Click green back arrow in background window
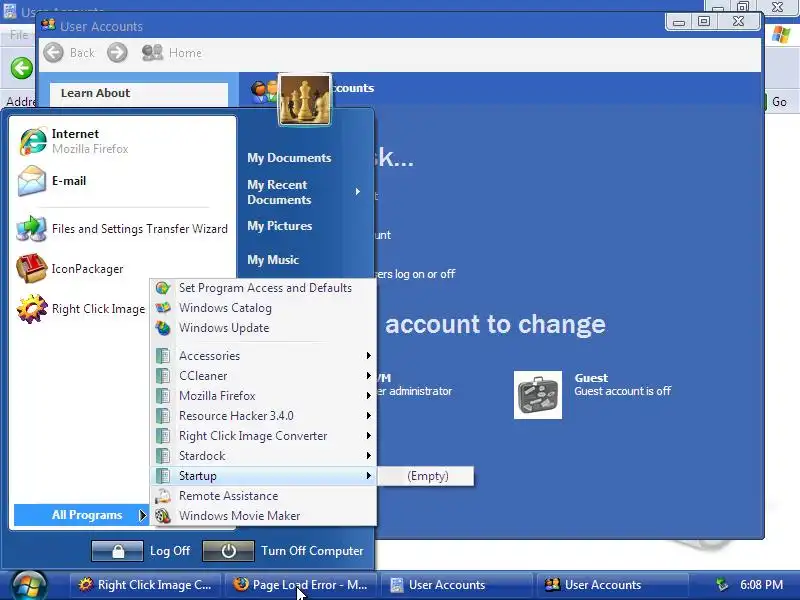This screenshot has height=600, width=800. 21,68
